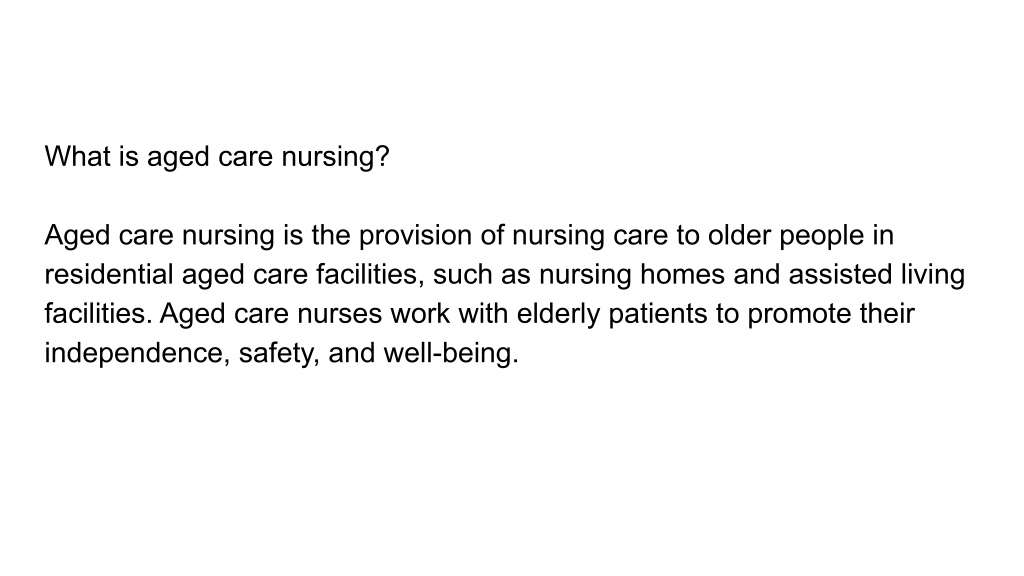Click the word 'nurses' in the third line
This screenshot has height=576, width=1024.
pyautogui.click(x=340, y=315)
